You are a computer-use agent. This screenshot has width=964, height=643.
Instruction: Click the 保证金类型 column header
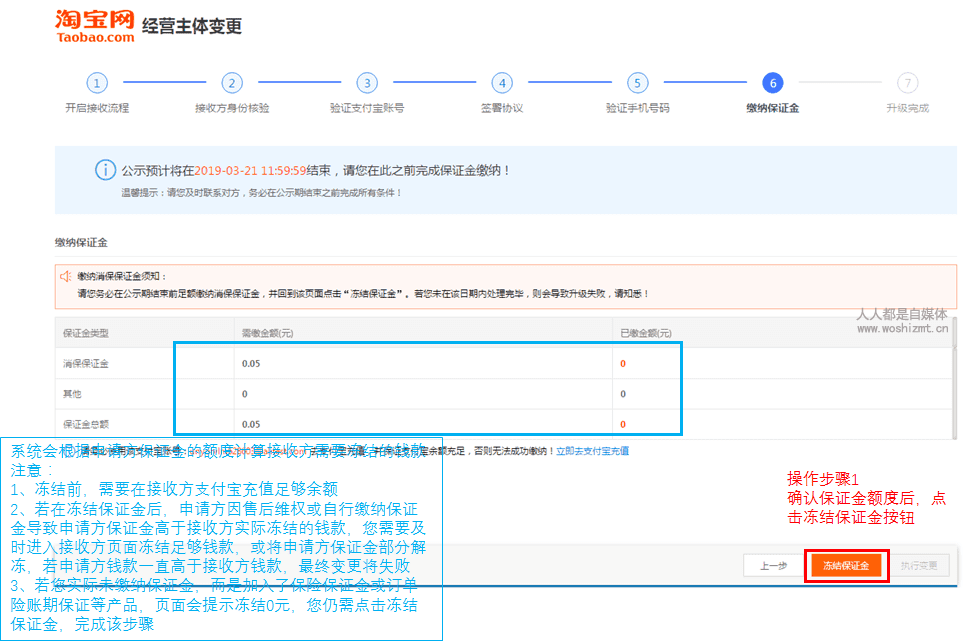[x=85, y=332]
